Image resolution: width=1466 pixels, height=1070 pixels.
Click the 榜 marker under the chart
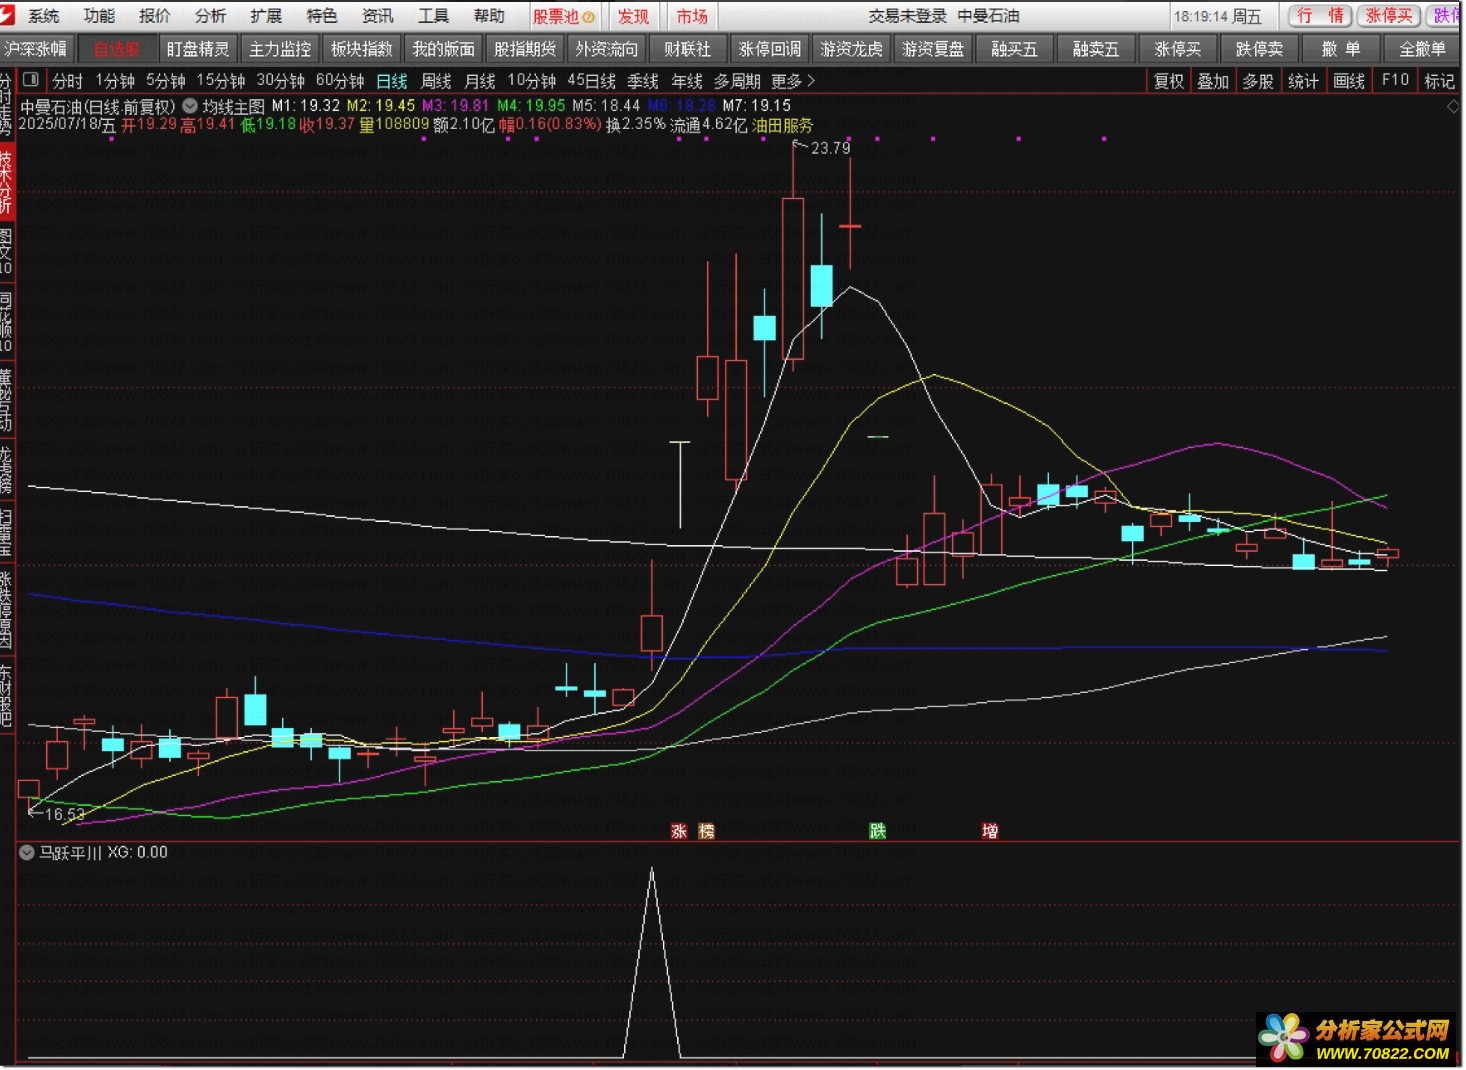pyautogui.click(x=707, y=831)
